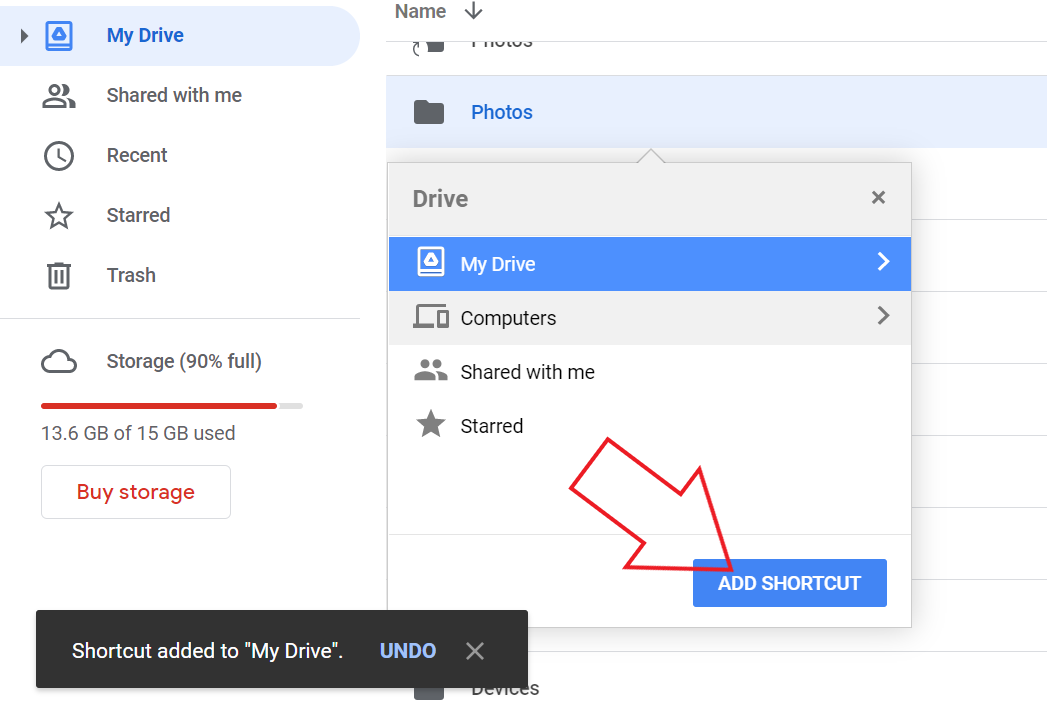This screenshot has height=703, width=1047.
Task: Click the Recent clock icon
Action: (x=59, y=156)
